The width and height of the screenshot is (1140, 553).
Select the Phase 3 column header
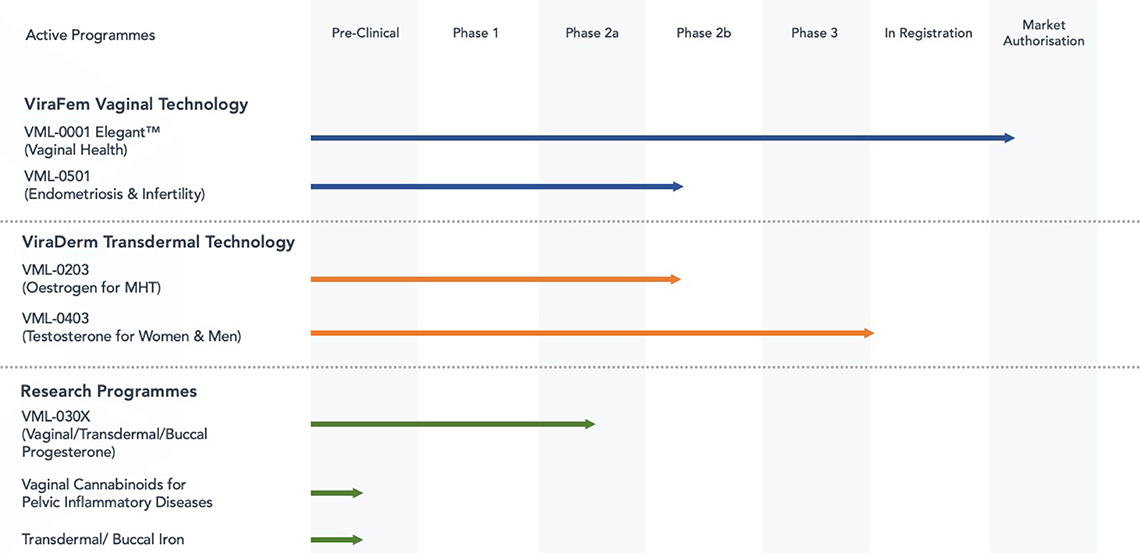(x=814, y=33)
